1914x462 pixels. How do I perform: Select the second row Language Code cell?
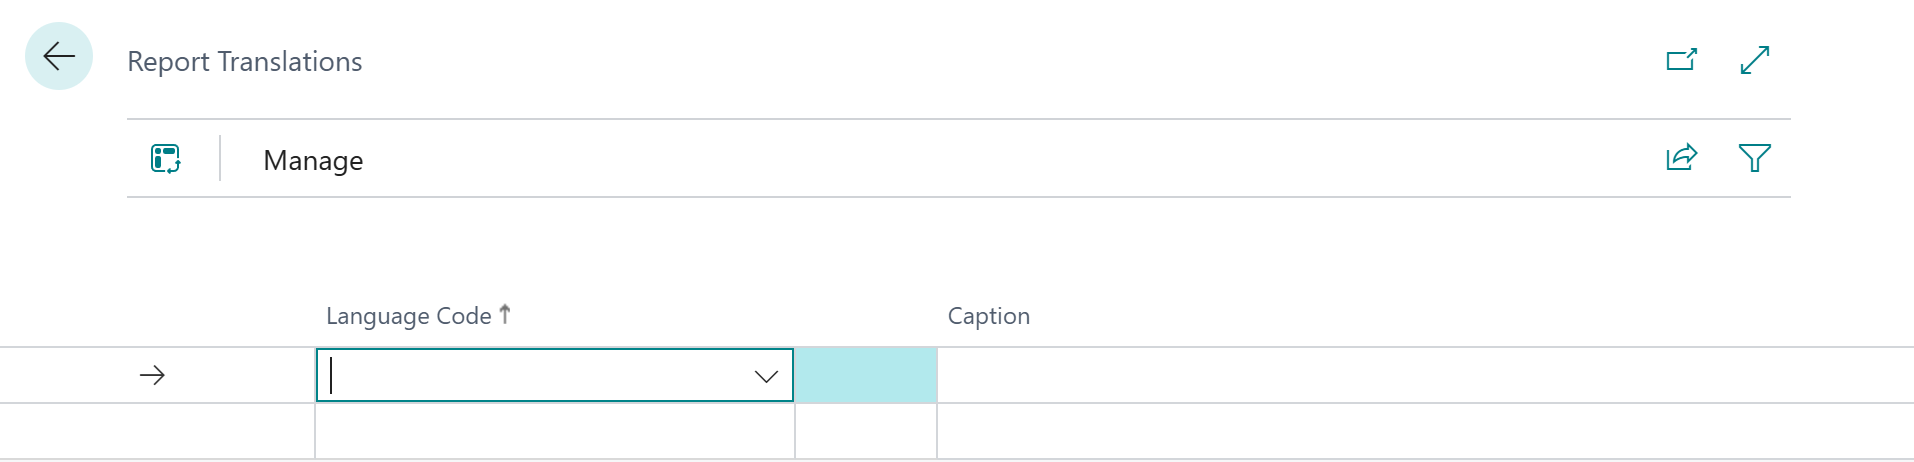pyautogui.click(x=554, y=432)
